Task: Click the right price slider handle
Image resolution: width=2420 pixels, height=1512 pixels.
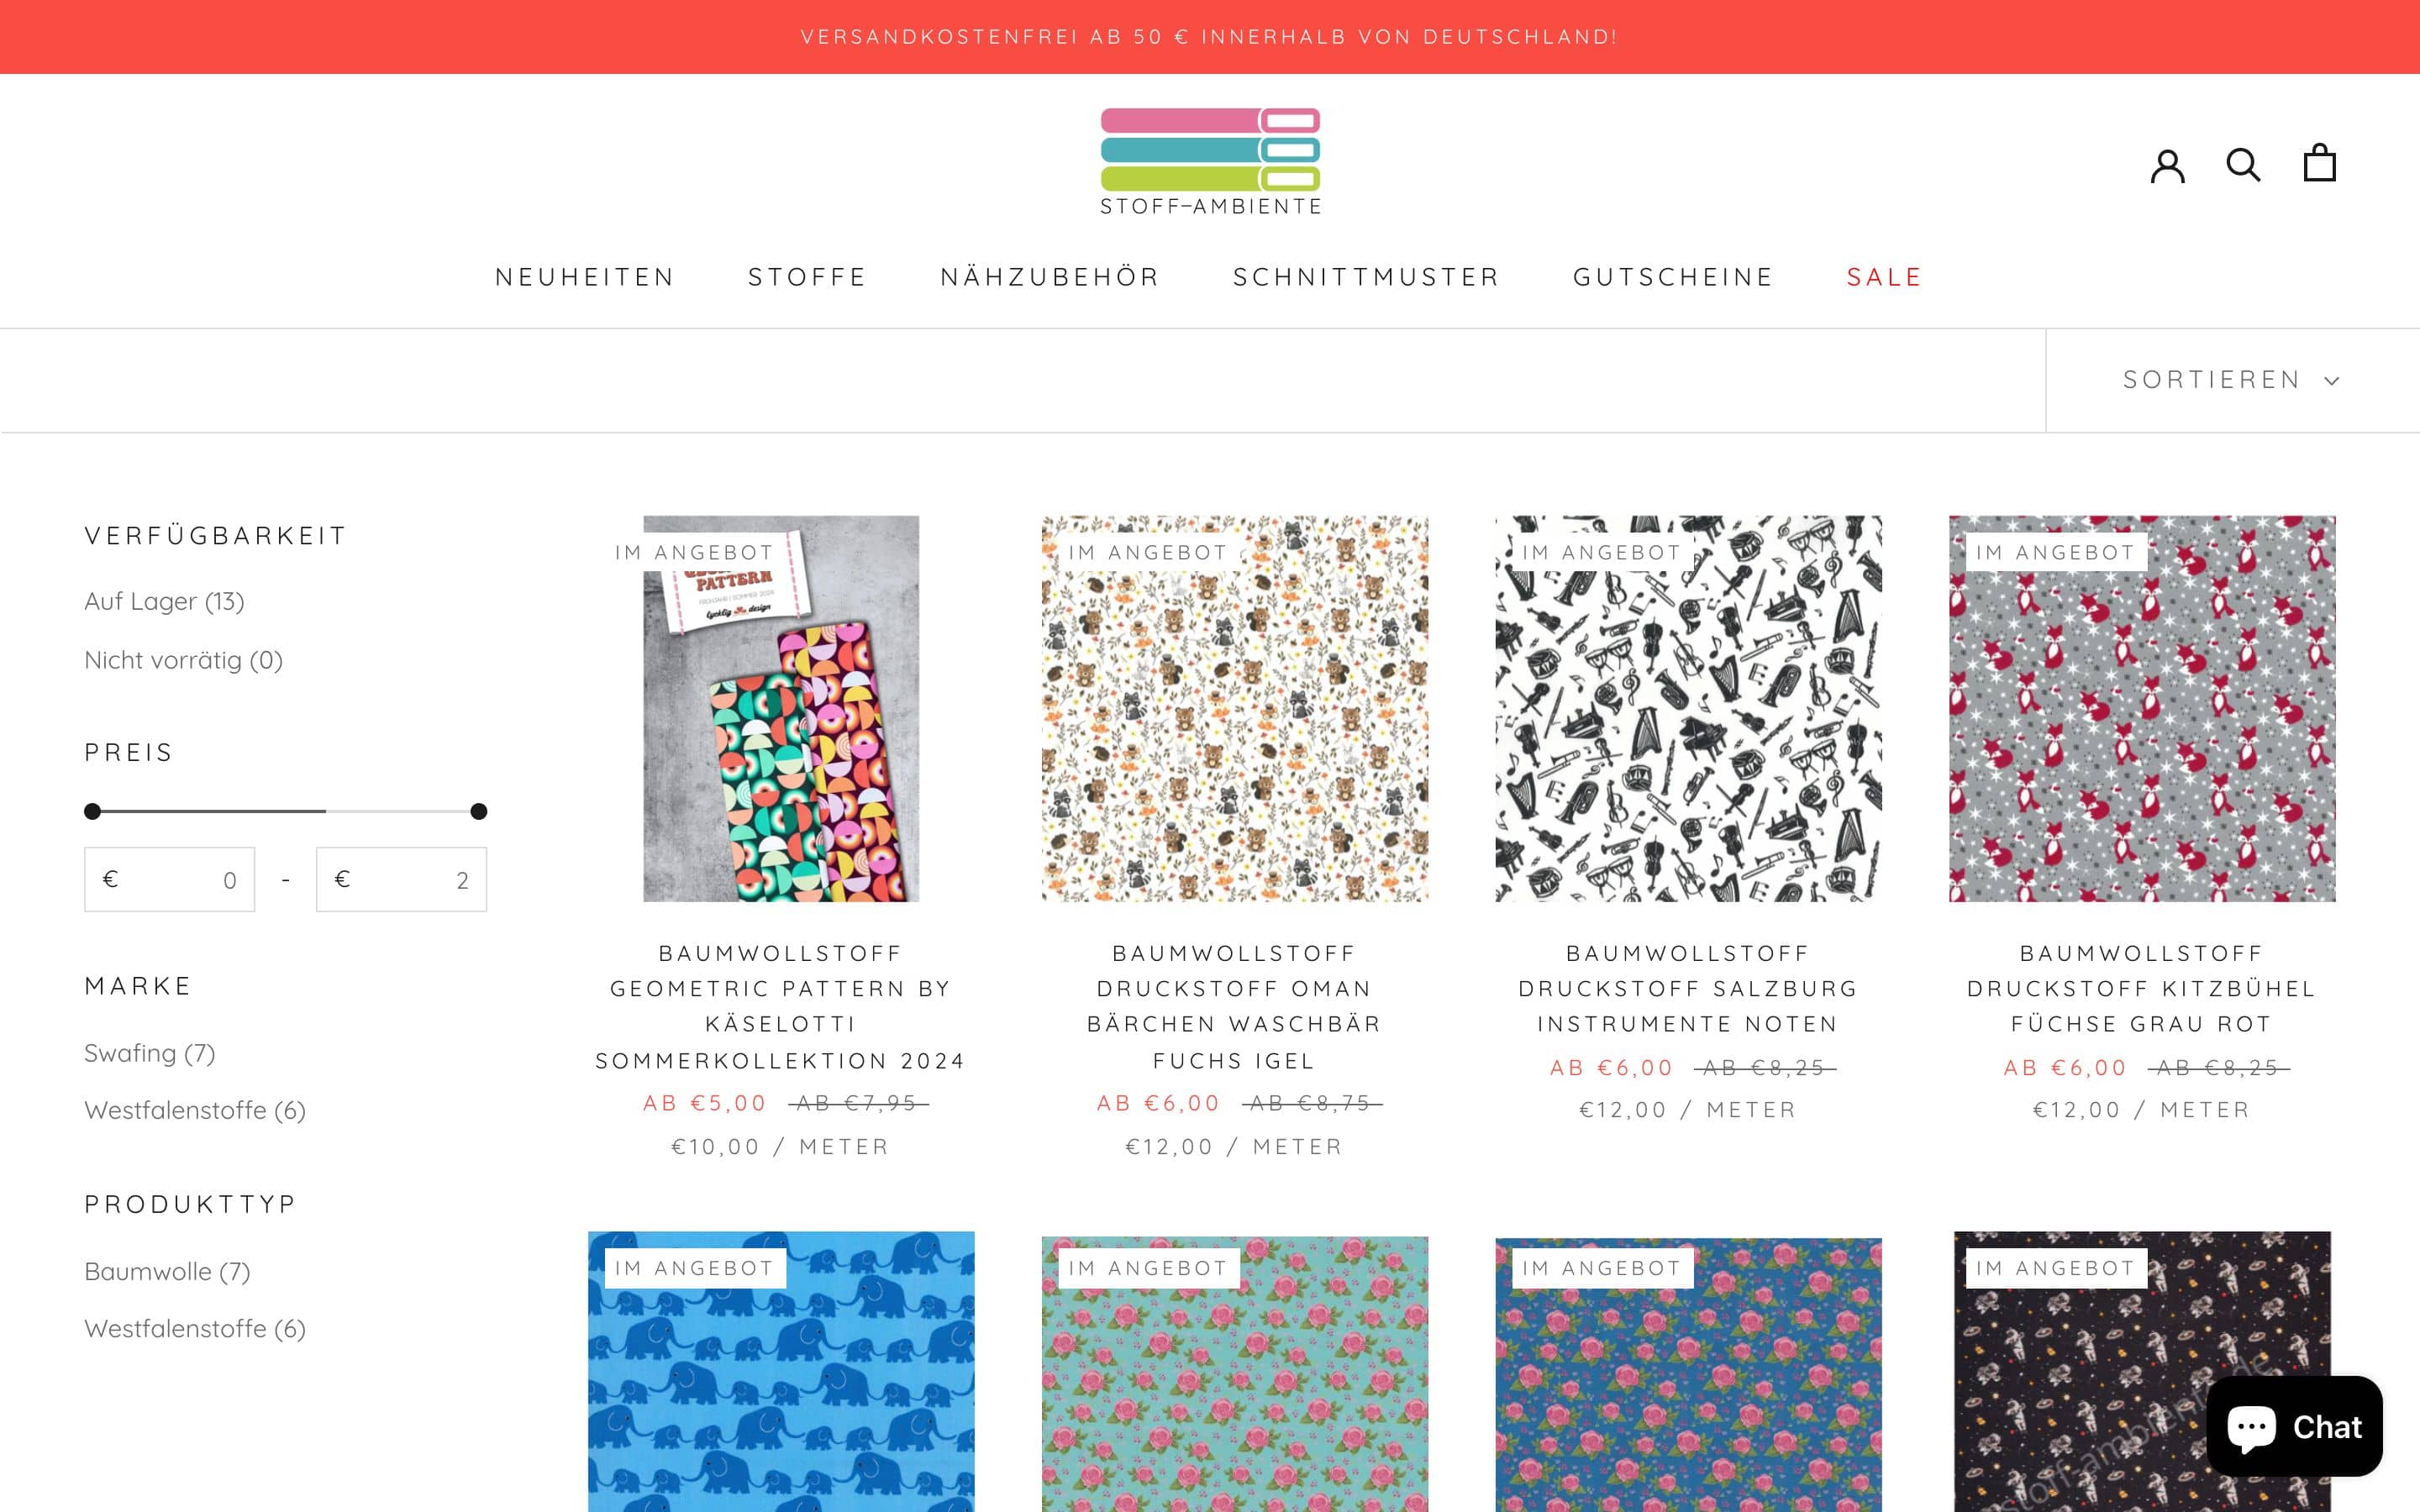Action: click(479, 811)
